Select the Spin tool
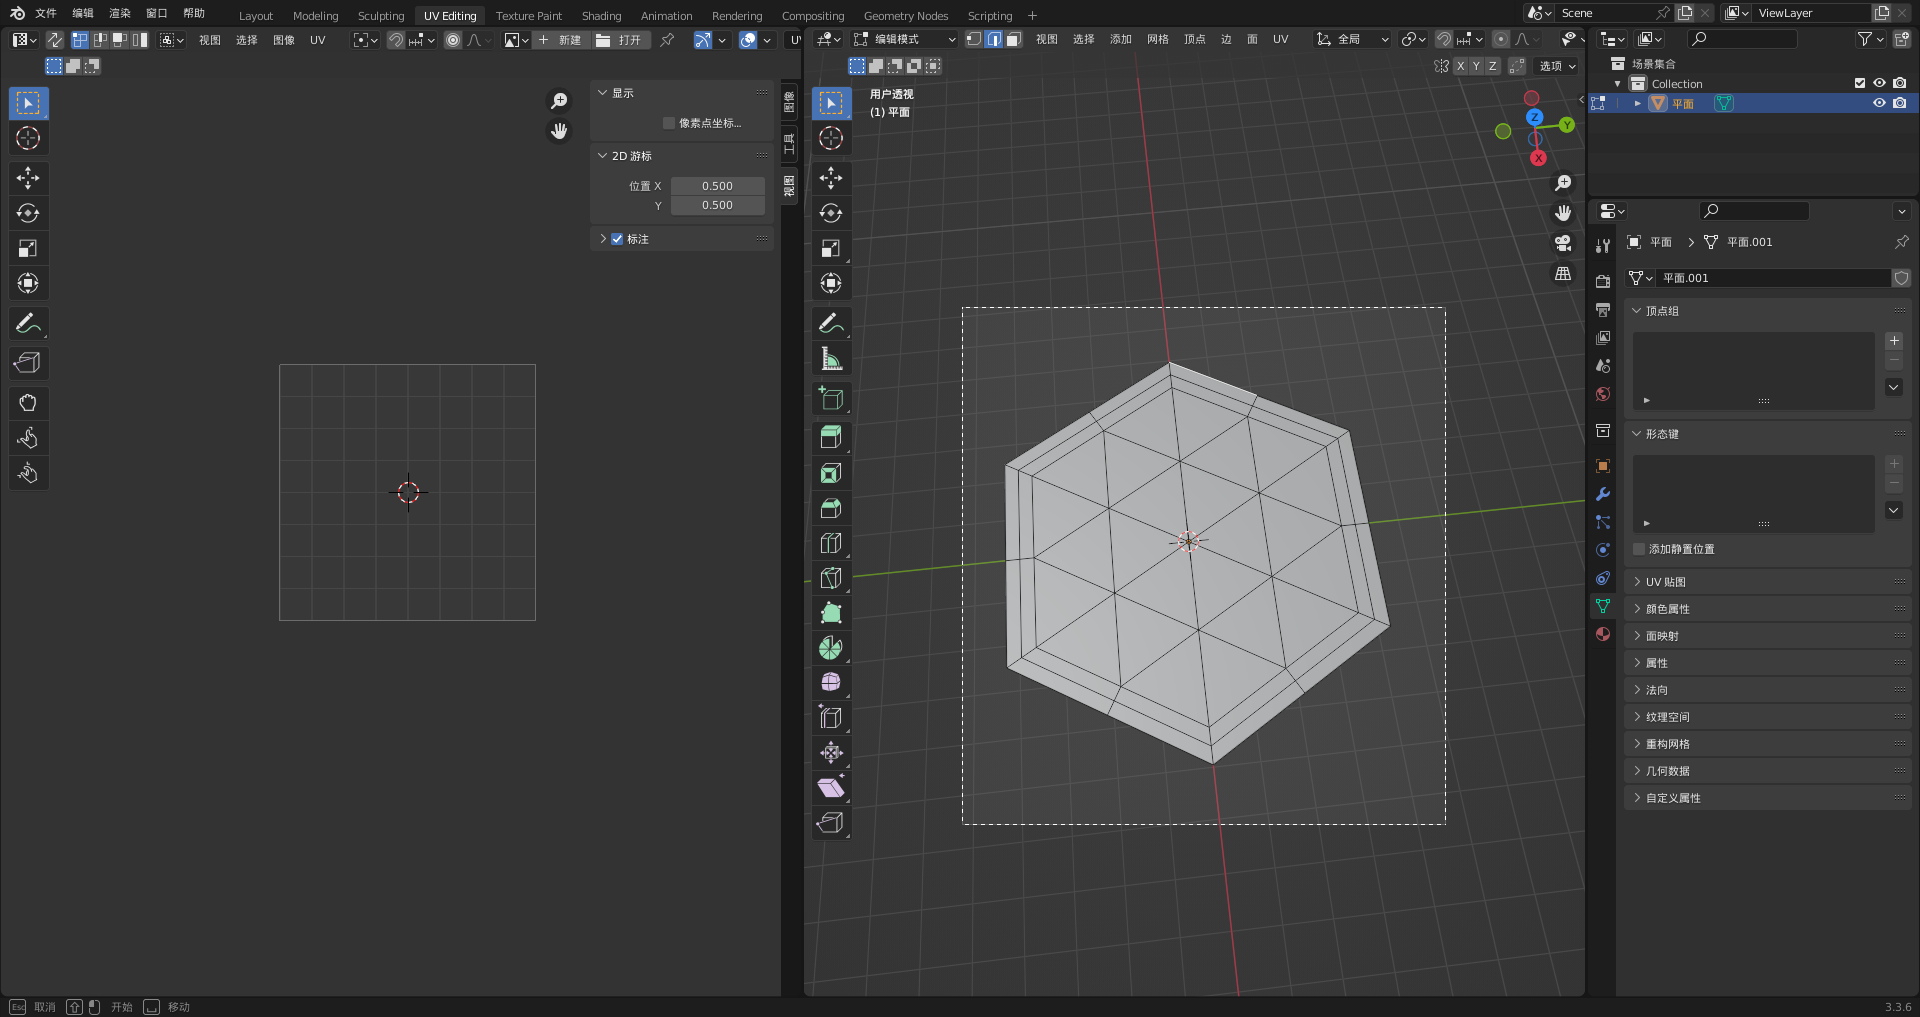This screenshot has width=1920, height=1017. coord(831,648)
